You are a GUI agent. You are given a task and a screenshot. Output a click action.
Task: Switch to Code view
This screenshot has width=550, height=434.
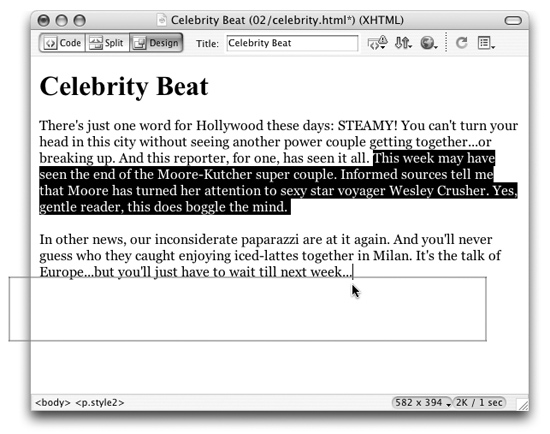click(x=62, y=43)
